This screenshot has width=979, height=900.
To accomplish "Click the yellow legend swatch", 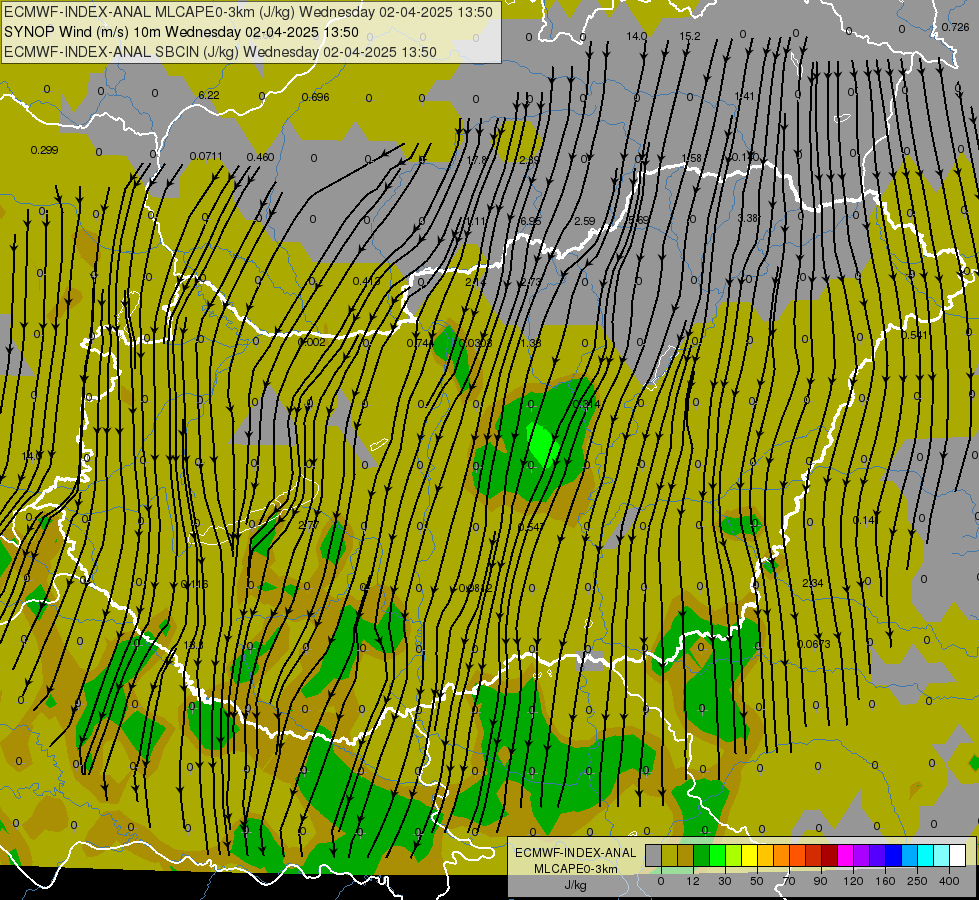I will 750,856.
